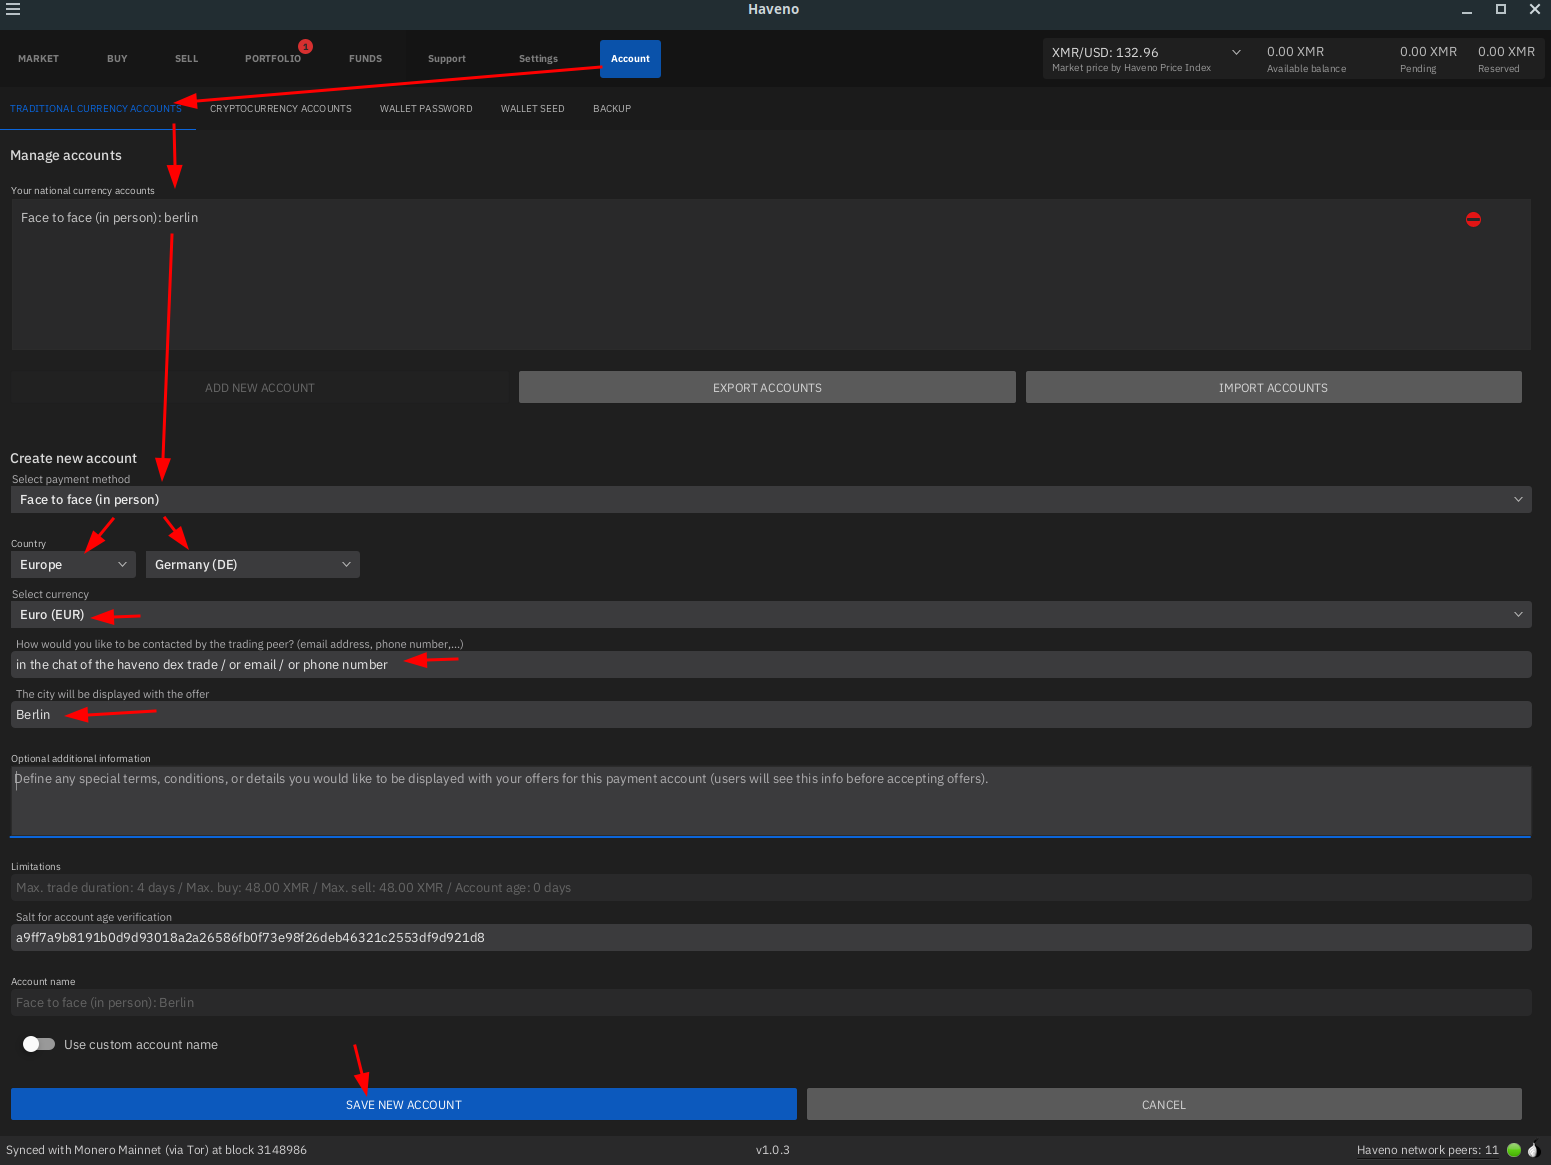Click the v1.0.3 version label
The image size is (1551, 1165).
point(773,1150)
